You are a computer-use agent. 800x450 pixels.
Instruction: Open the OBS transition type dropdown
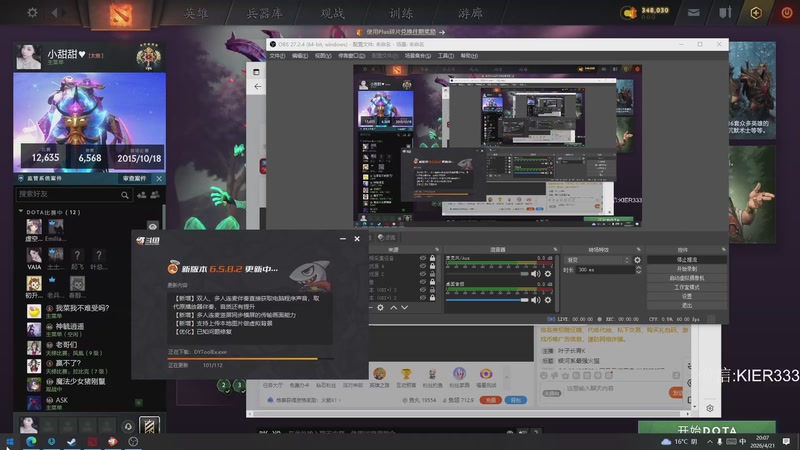(x=598, y=260)
